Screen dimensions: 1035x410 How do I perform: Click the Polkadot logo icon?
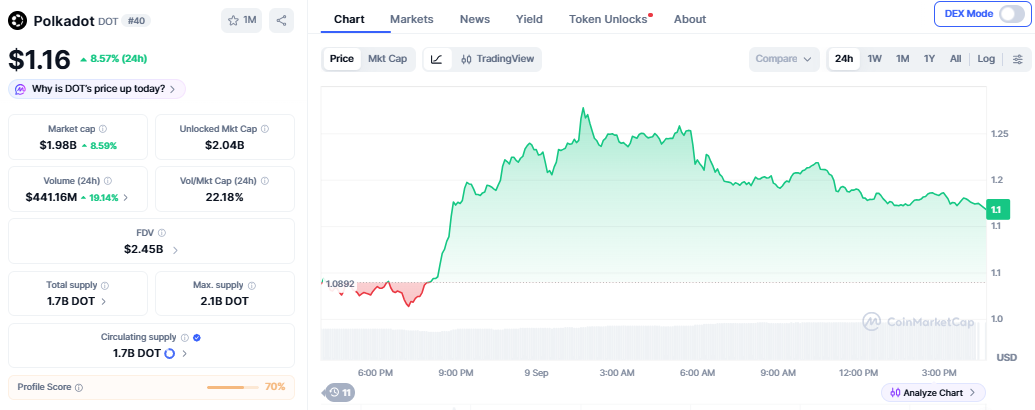tap(18, 20)
